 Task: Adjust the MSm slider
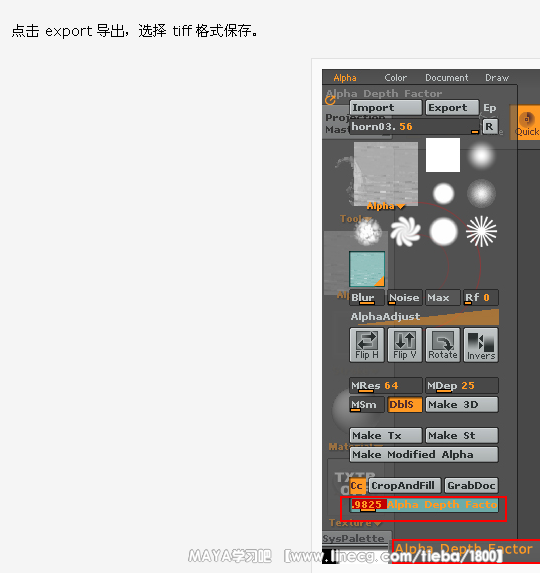coord(367,405)
